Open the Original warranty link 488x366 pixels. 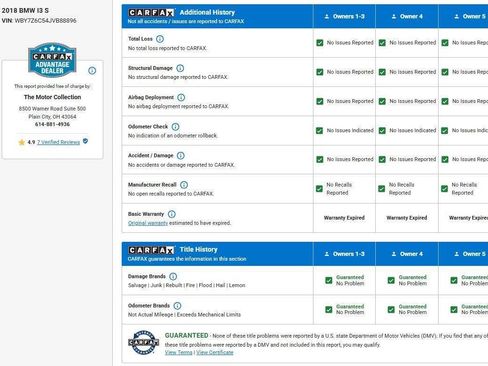pyautogui.click(x=148, y=223)
